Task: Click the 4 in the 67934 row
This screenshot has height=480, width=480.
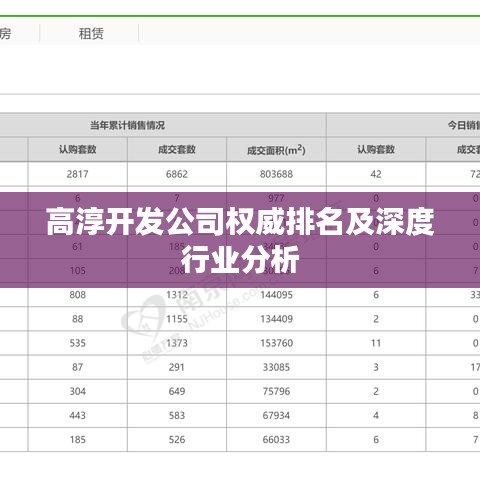Action: 376,416
